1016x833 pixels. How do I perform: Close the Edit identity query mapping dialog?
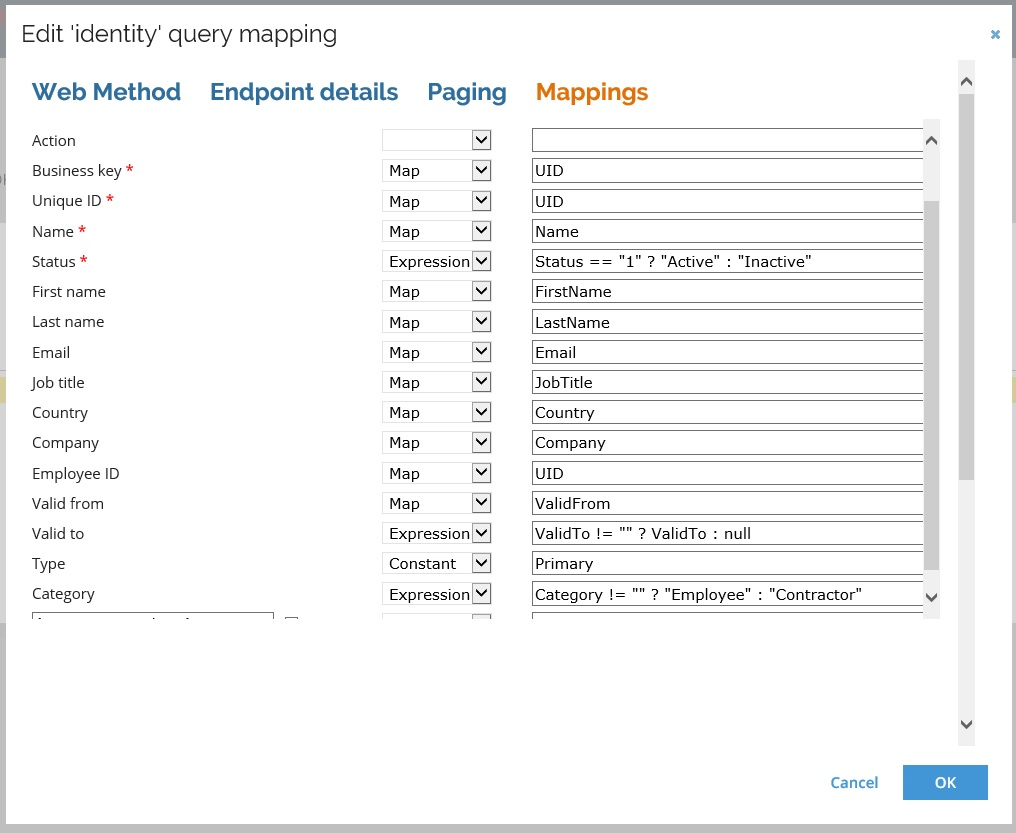995,34
